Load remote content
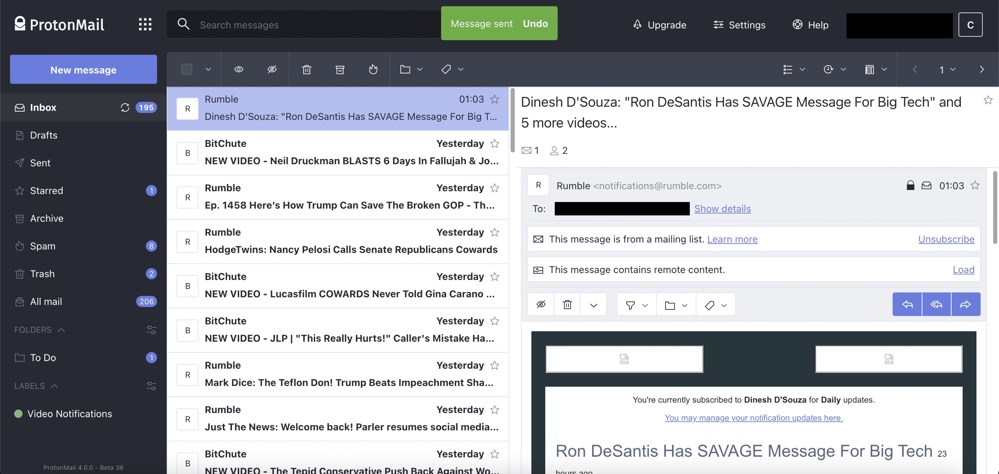Image resolution: width=999 pixels, height=474 pixels. tap(963, 269)
